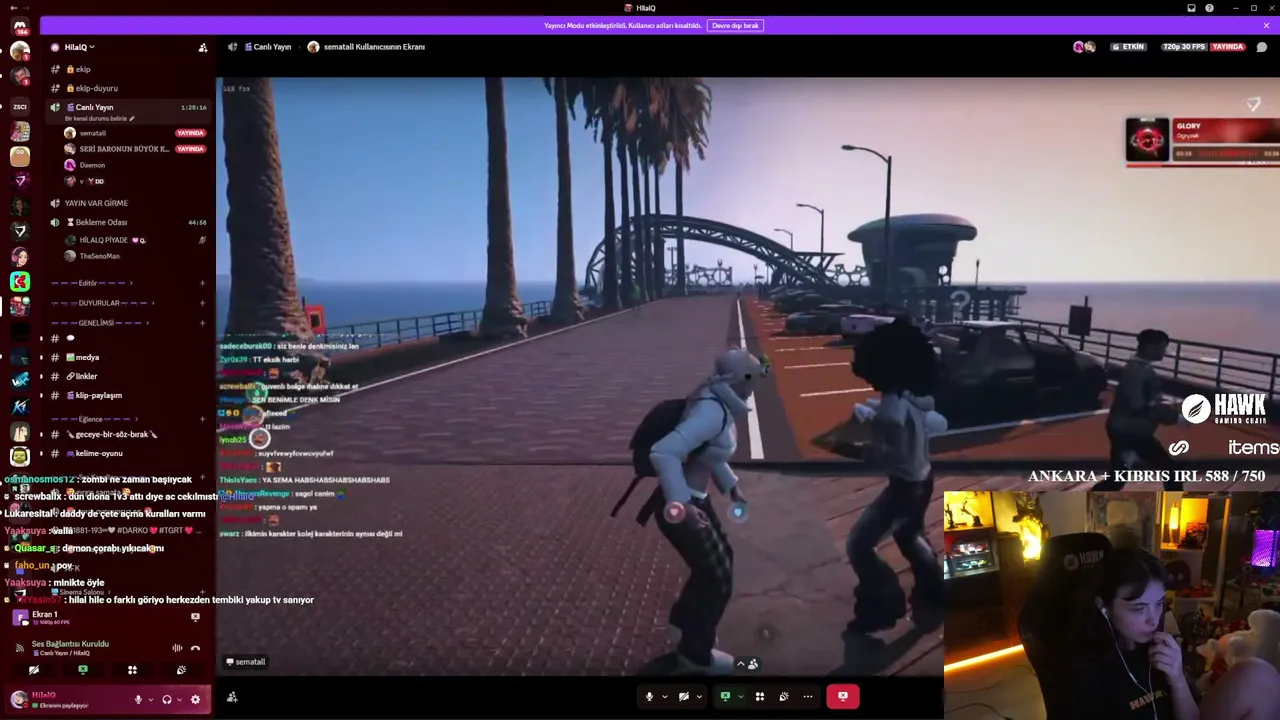Open user settings gear icon

coord(195,700)
